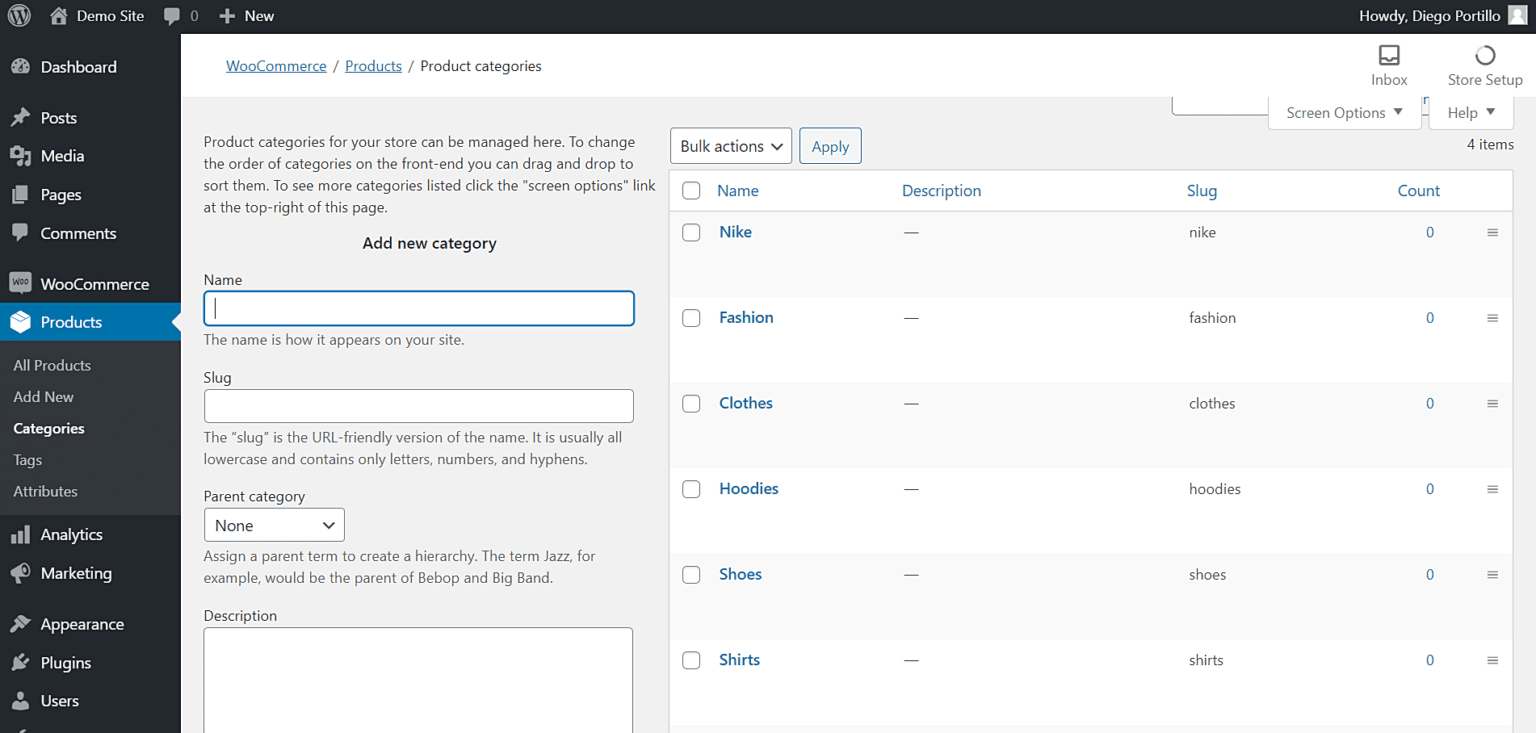1536x733 pixels.
Task: Tick the checkbox beside Hoodies
Action: pyautogui.click(x=691, y=489)
